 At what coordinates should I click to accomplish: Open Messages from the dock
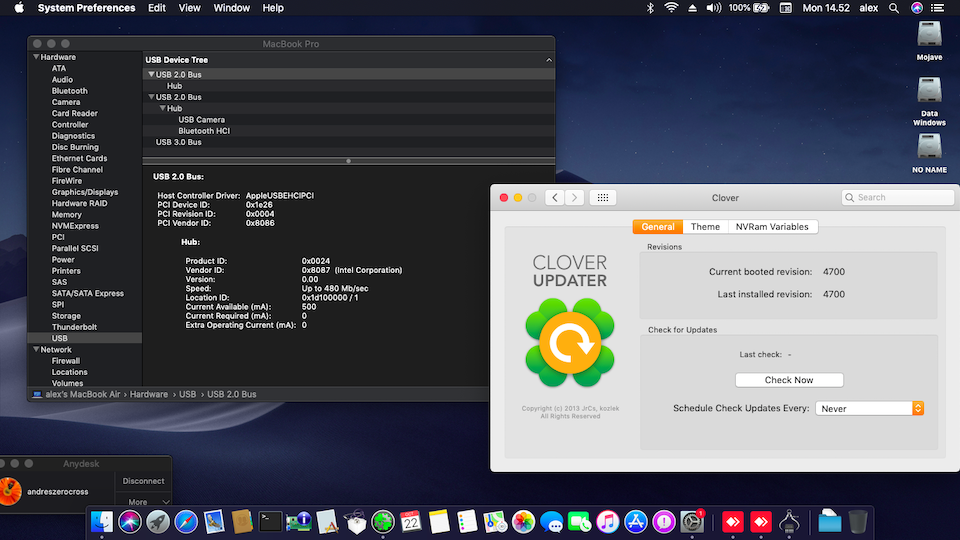click(x=552, y=522)
